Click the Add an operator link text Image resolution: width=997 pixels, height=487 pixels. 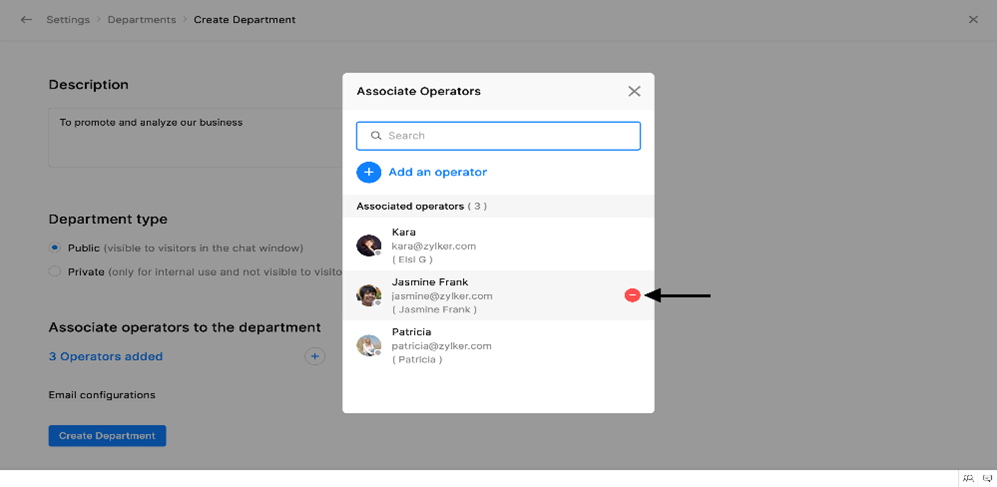(x=437, y=172)
